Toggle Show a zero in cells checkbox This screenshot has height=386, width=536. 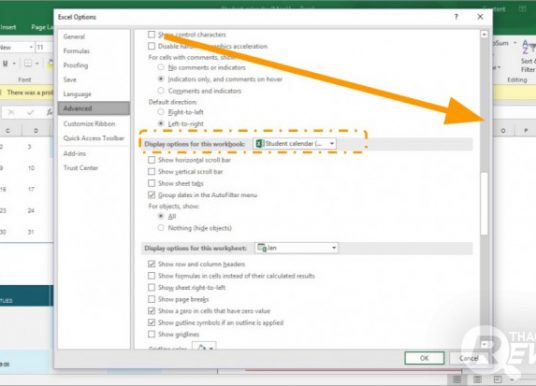(x=151, y=311)
